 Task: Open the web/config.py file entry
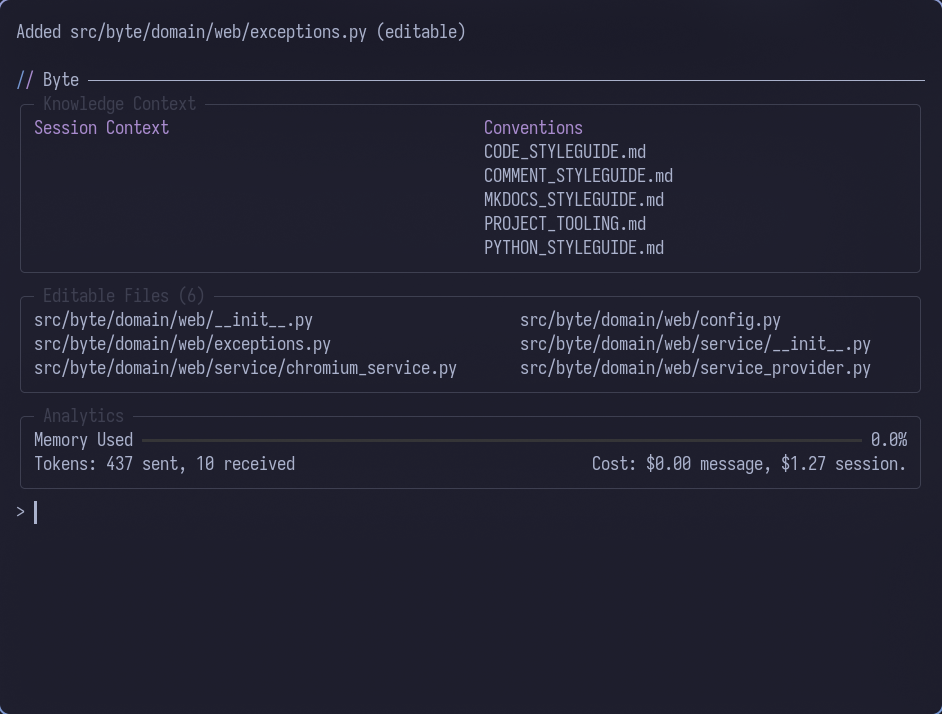click(x=649, y=320)
